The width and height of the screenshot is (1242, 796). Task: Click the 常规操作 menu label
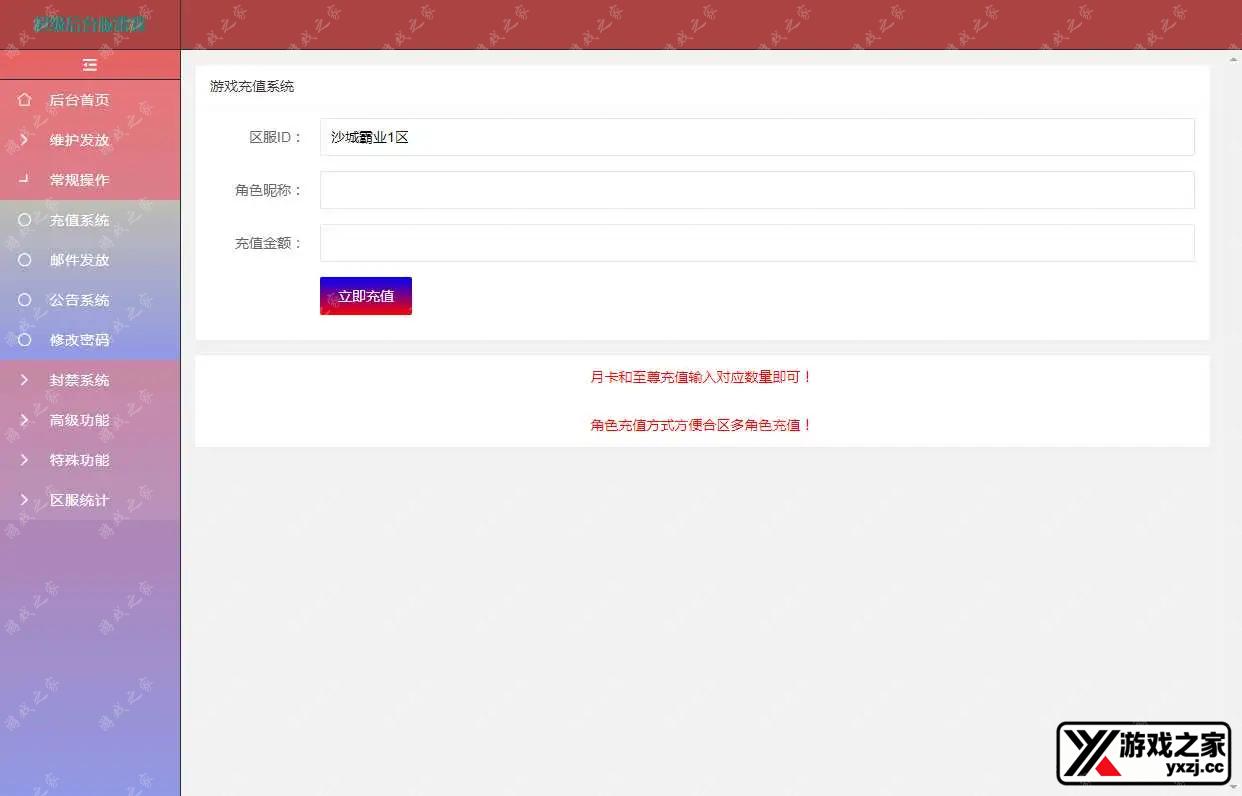(80, 180)
